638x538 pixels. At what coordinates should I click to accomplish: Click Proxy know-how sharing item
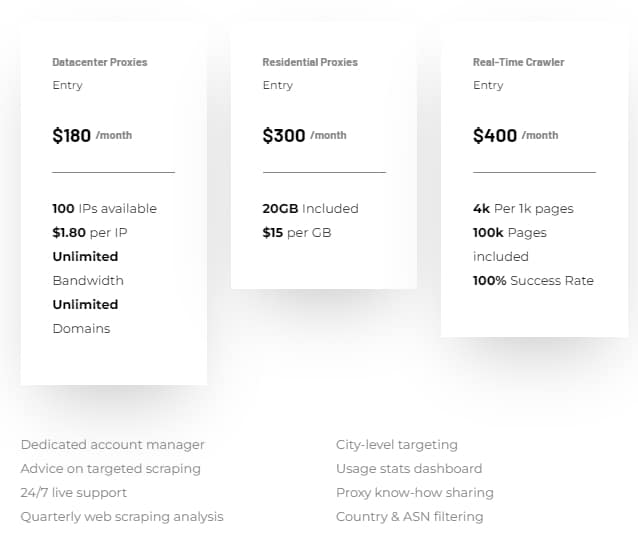(x=415, y=493)
